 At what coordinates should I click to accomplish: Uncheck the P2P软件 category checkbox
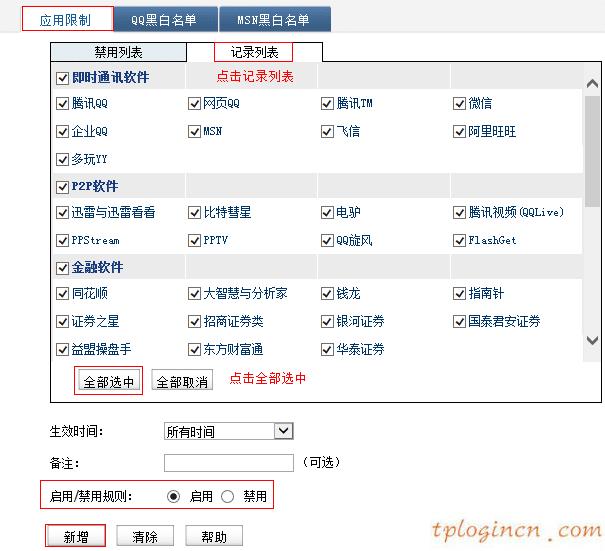63,186
